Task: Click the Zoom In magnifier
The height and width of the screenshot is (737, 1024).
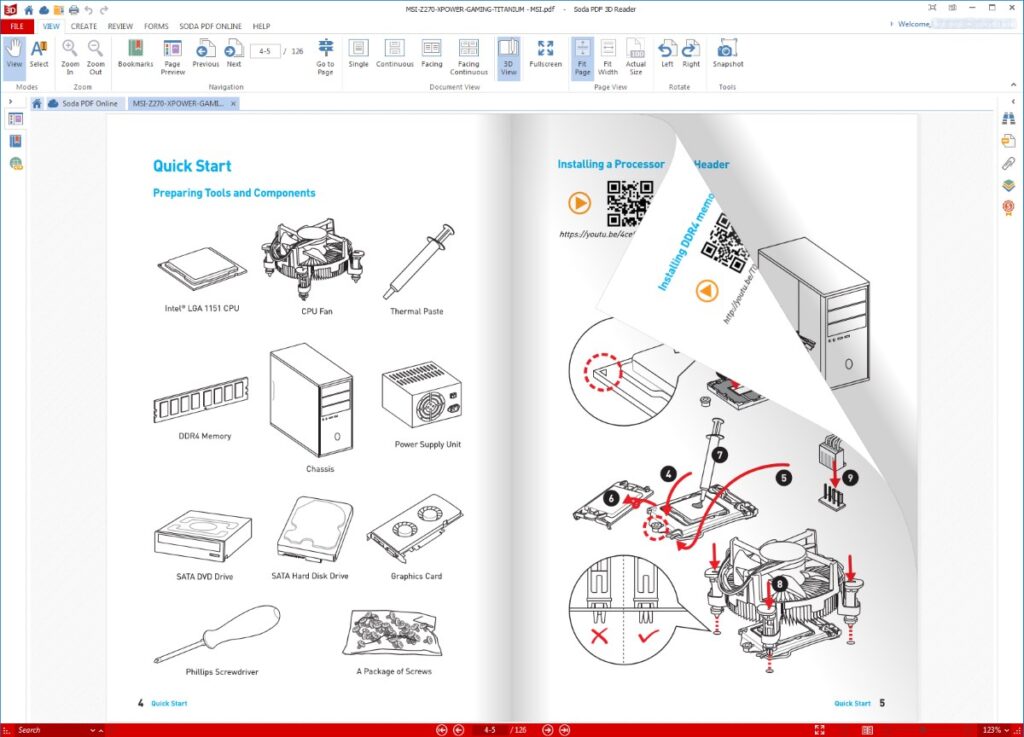Action: coord(70,56)
